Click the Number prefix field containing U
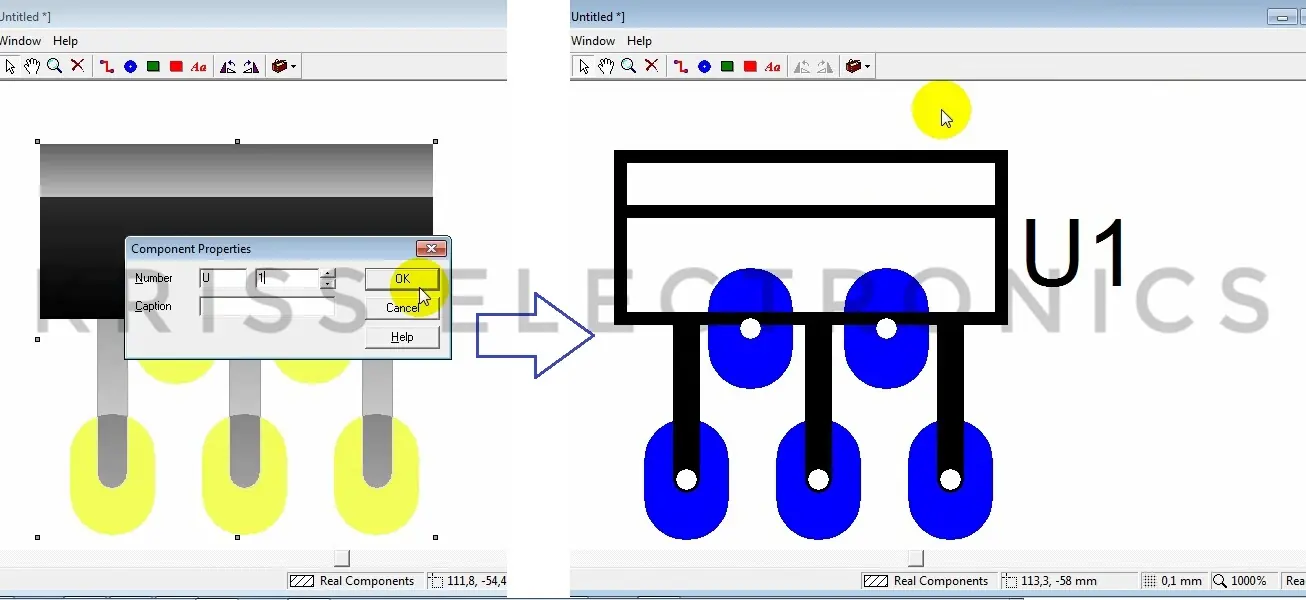Image resolution: width=1306 pixels, height=600 pixels. 222,278
